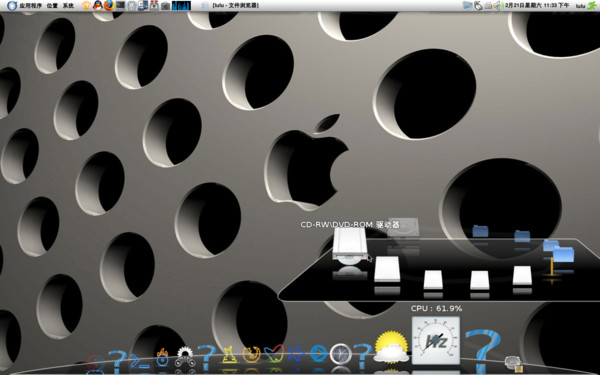The width and height of the screenshot is (600, 375).
Task: Click the terminal prompt icon in the dock
Action: [x=139, y=361]
